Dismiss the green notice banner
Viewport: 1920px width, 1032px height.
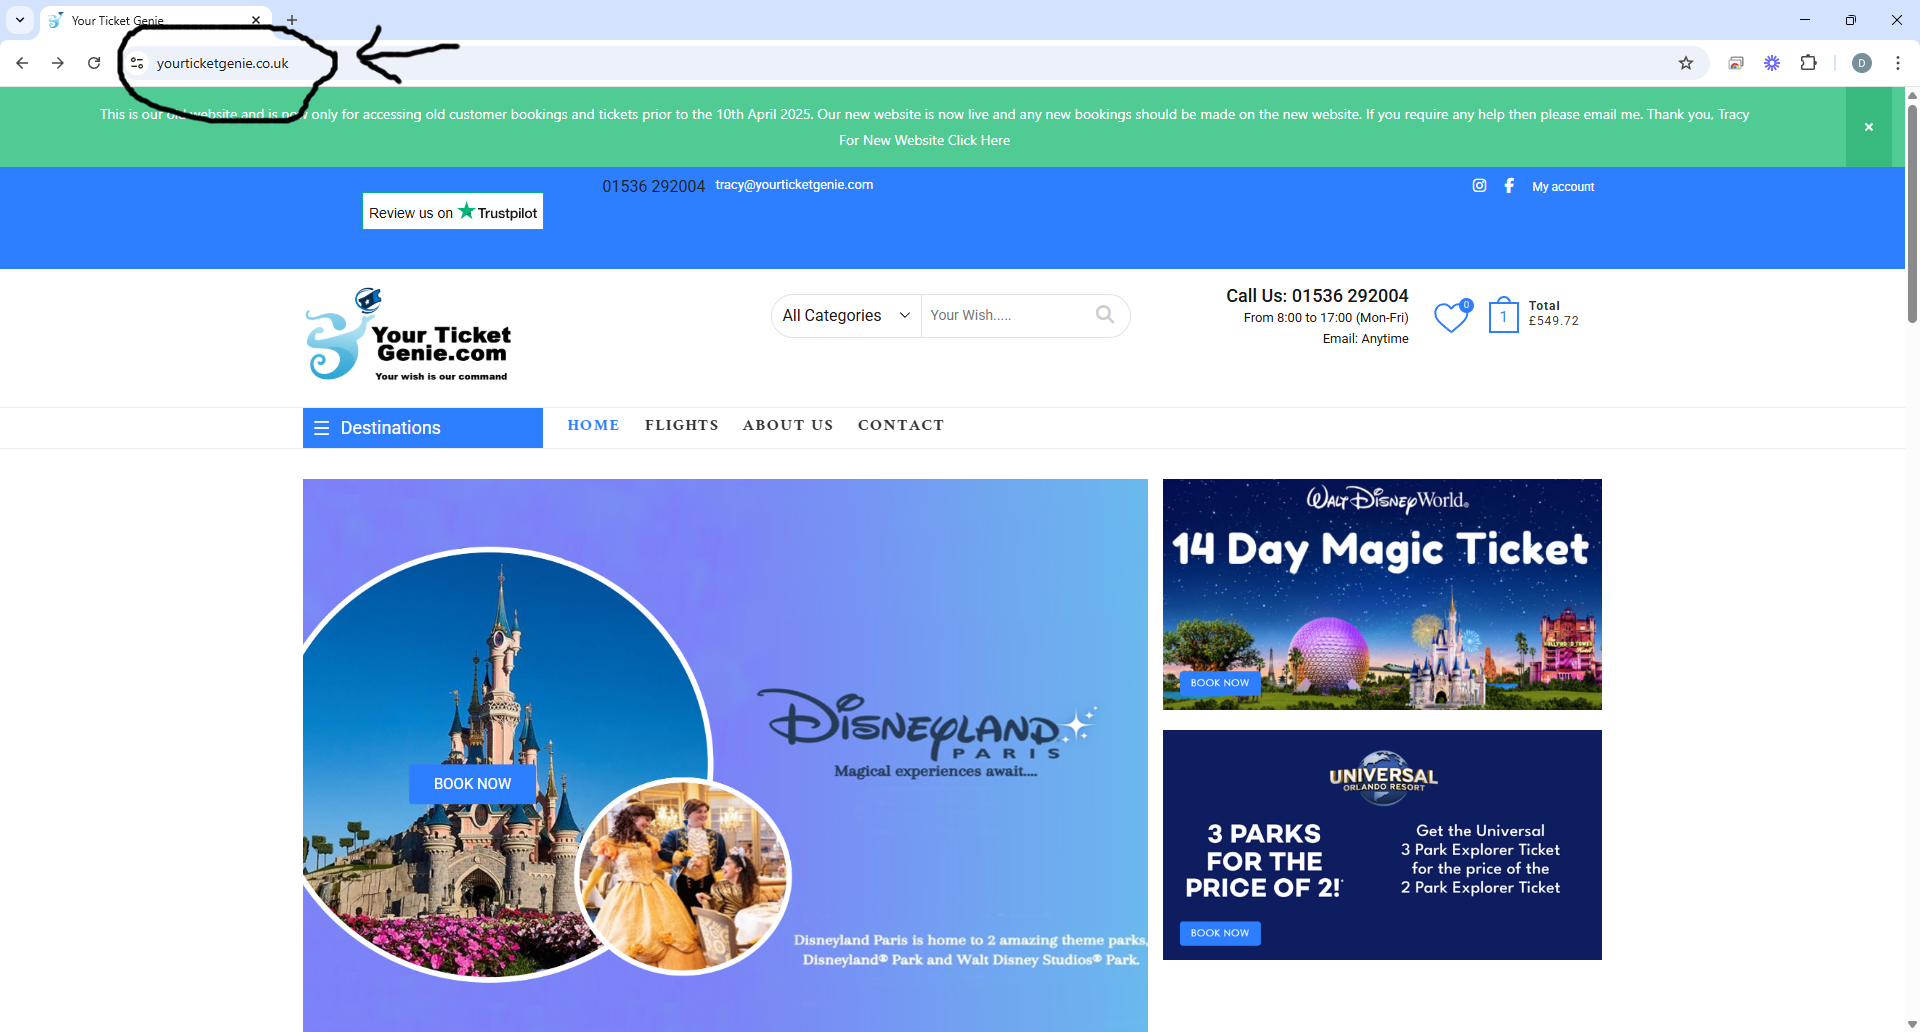[x=1868, y=127]
